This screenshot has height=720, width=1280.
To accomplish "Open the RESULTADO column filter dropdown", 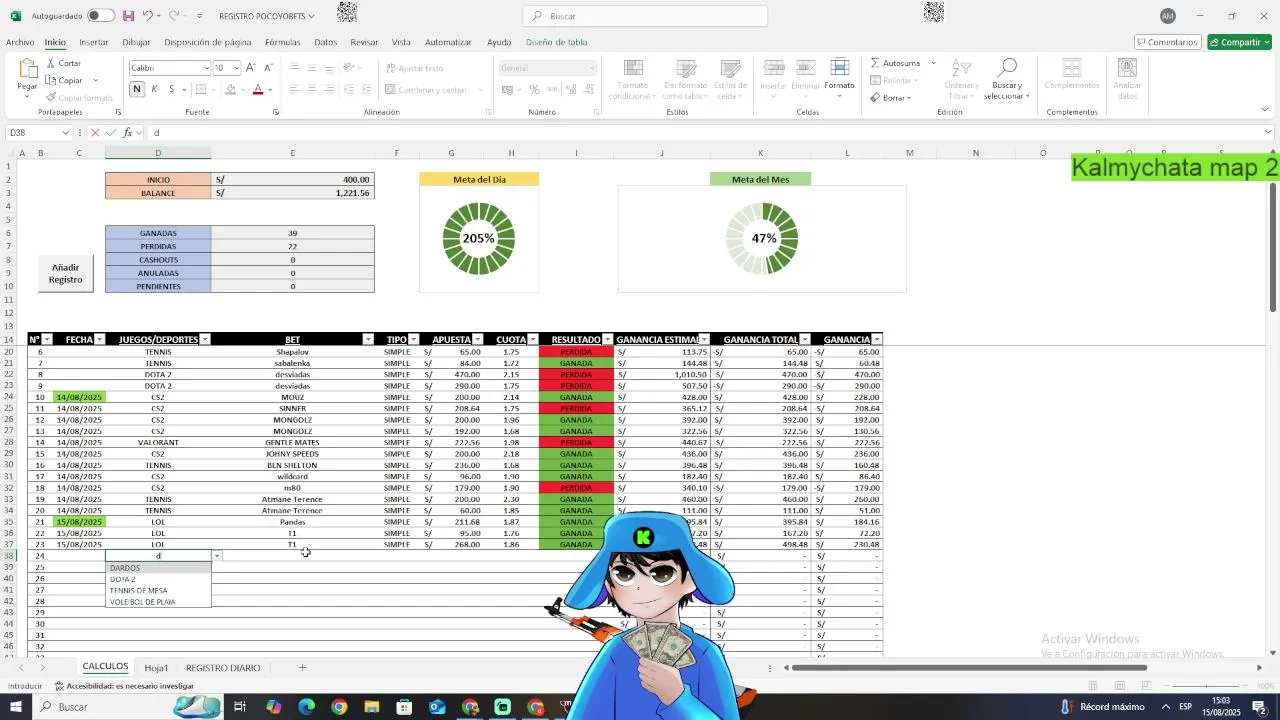I will (607, 340).
